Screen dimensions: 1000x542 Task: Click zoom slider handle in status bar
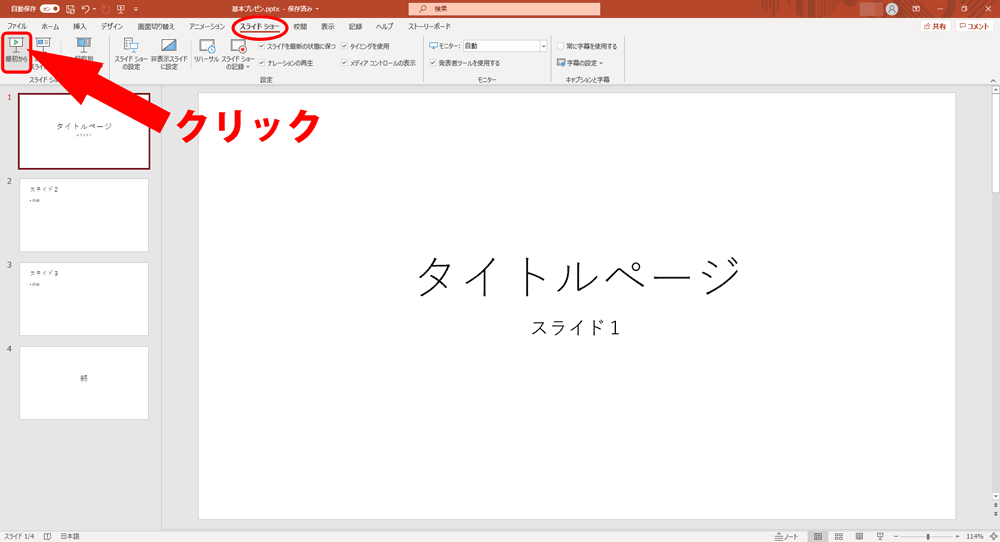pyautogui.click(x=928, y=536)
